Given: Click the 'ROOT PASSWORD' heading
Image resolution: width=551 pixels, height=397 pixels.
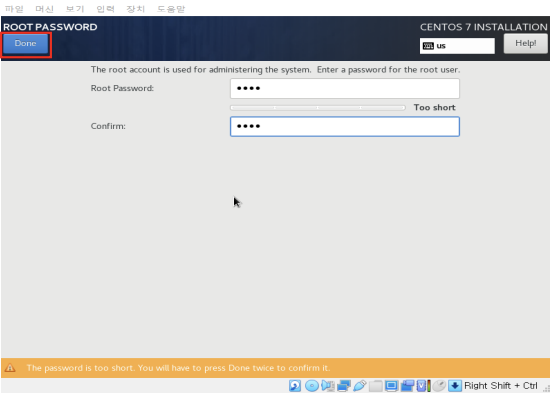Looking at the screenshot, I should pos(50,27).
